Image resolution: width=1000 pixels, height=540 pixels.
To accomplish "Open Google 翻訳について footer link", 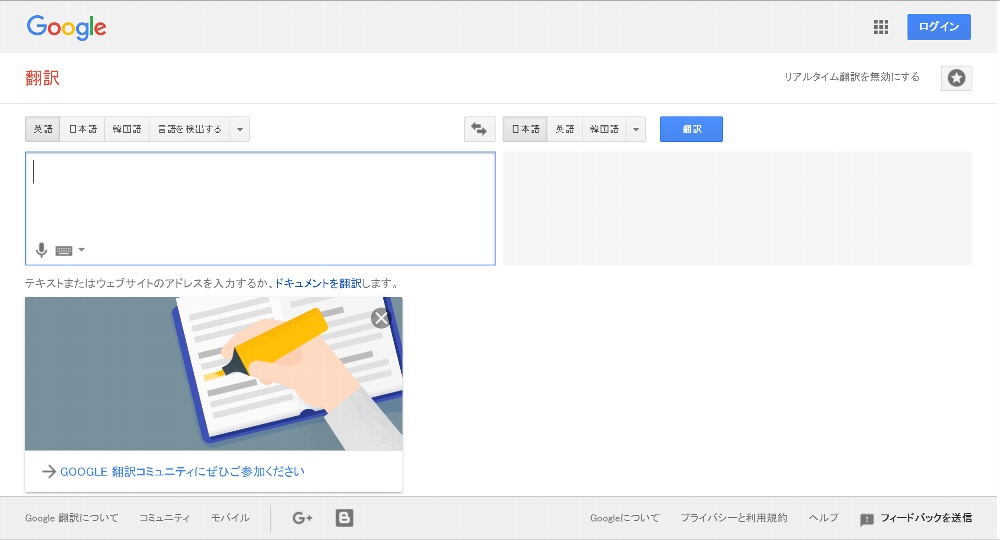I will [71, 518].
